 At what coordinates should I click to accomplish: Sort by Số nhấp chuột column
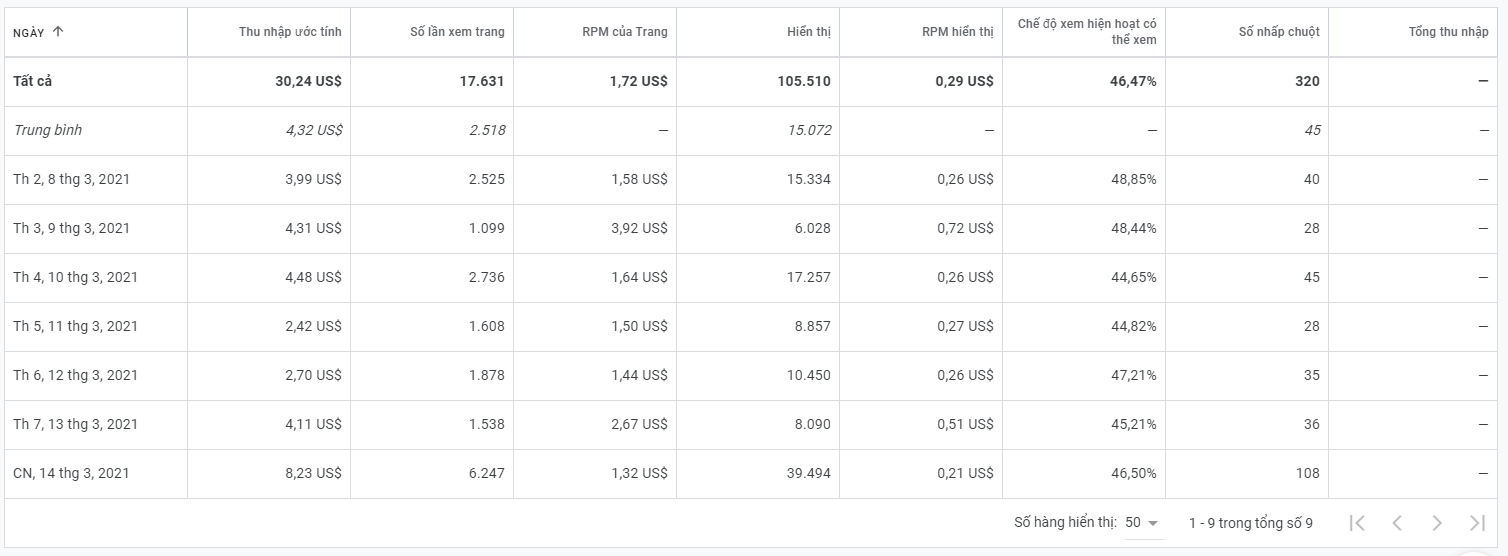pos(1279,32)
